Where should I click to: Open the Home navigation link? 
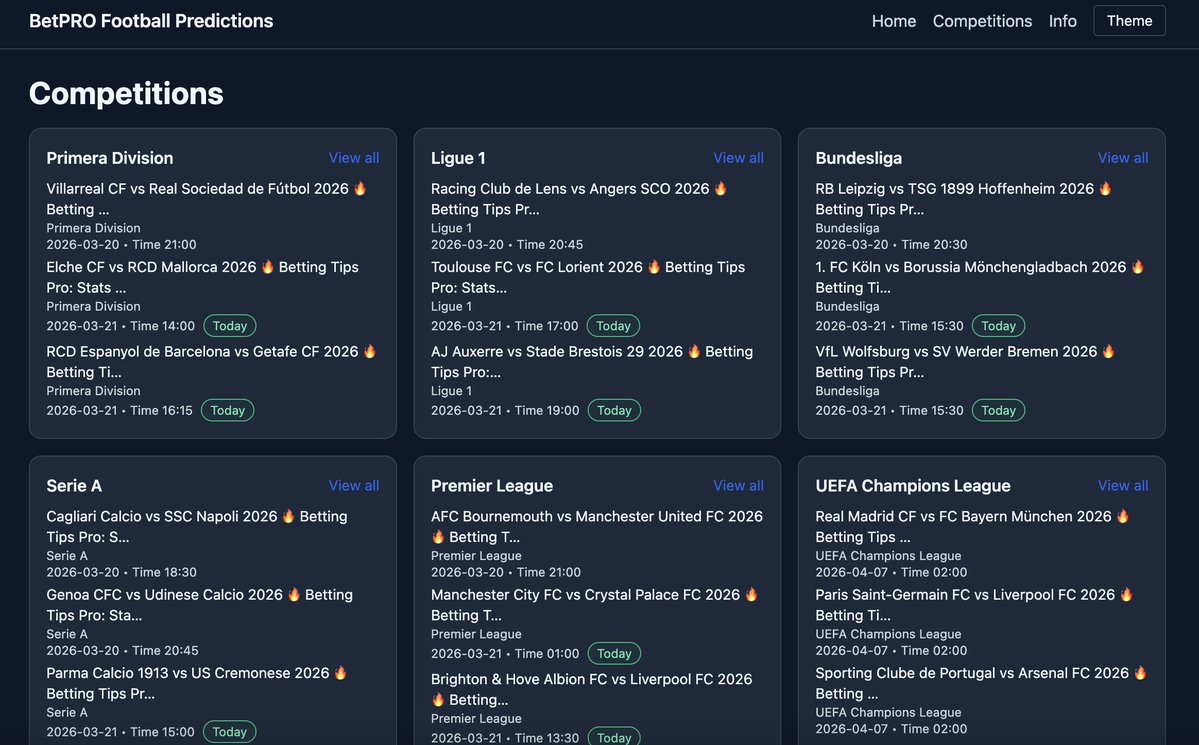point(893,21)
